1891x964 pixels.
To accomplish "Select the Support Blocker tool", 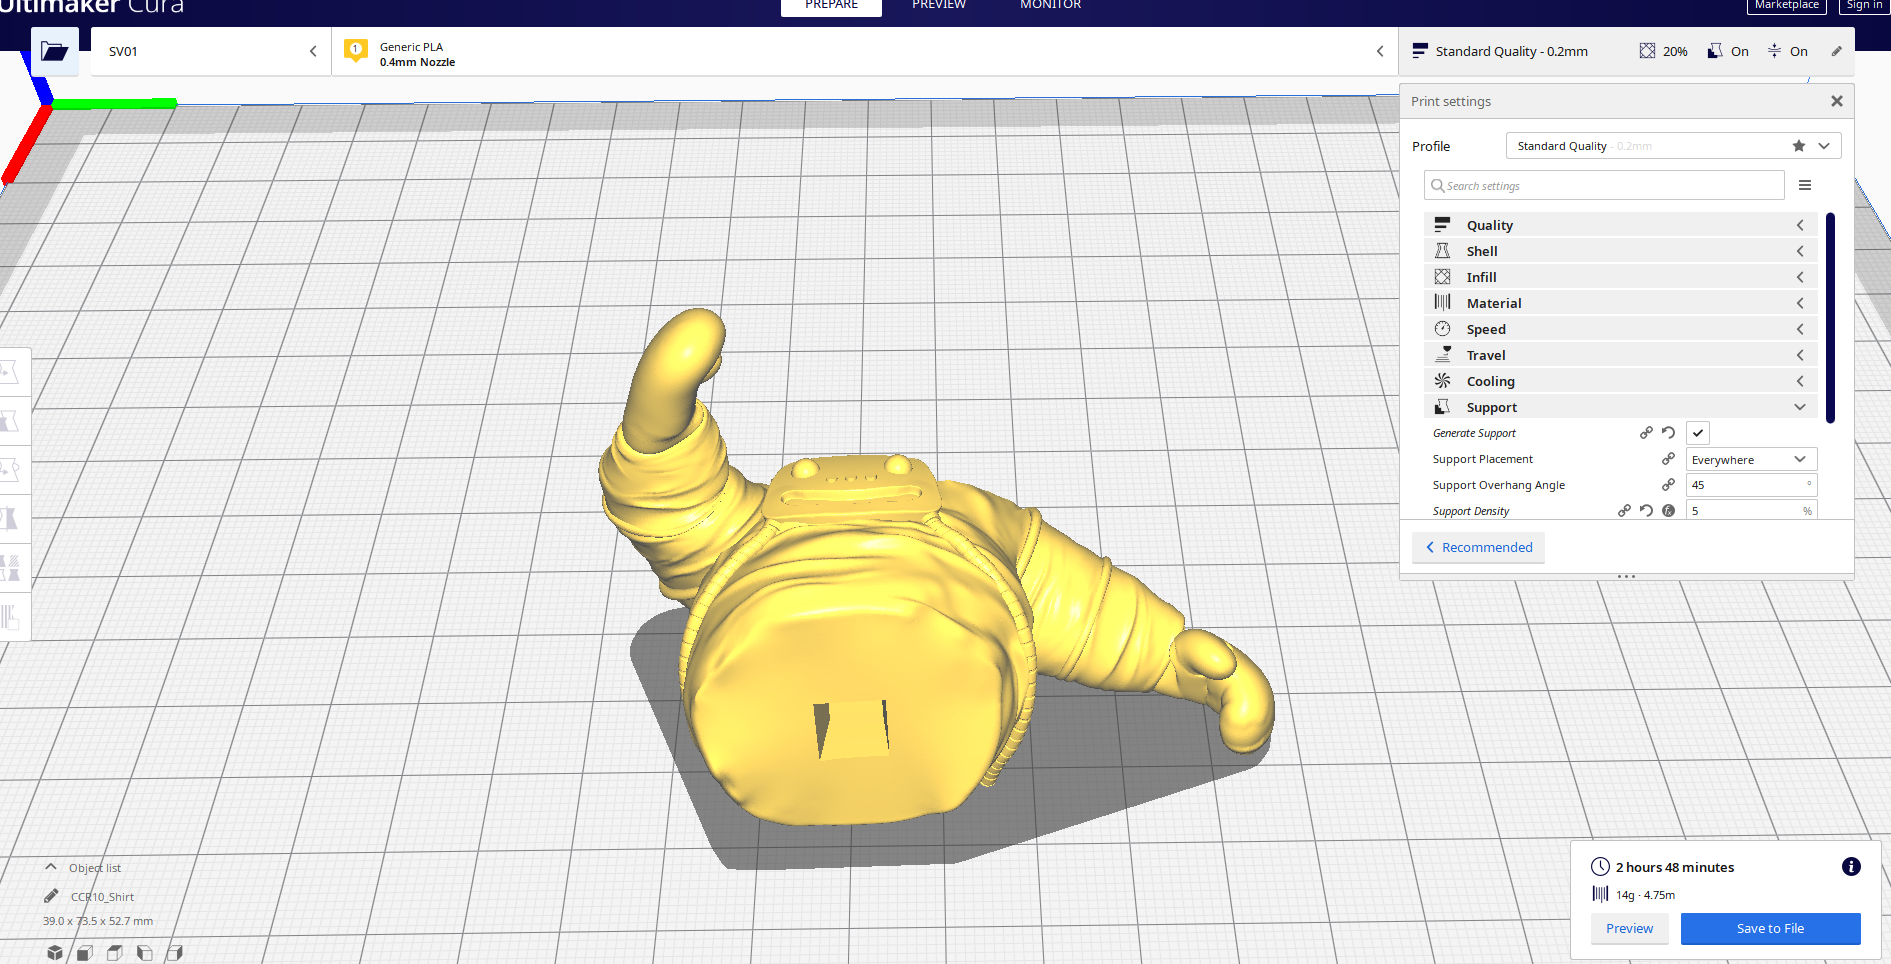I will coord(10,617).
